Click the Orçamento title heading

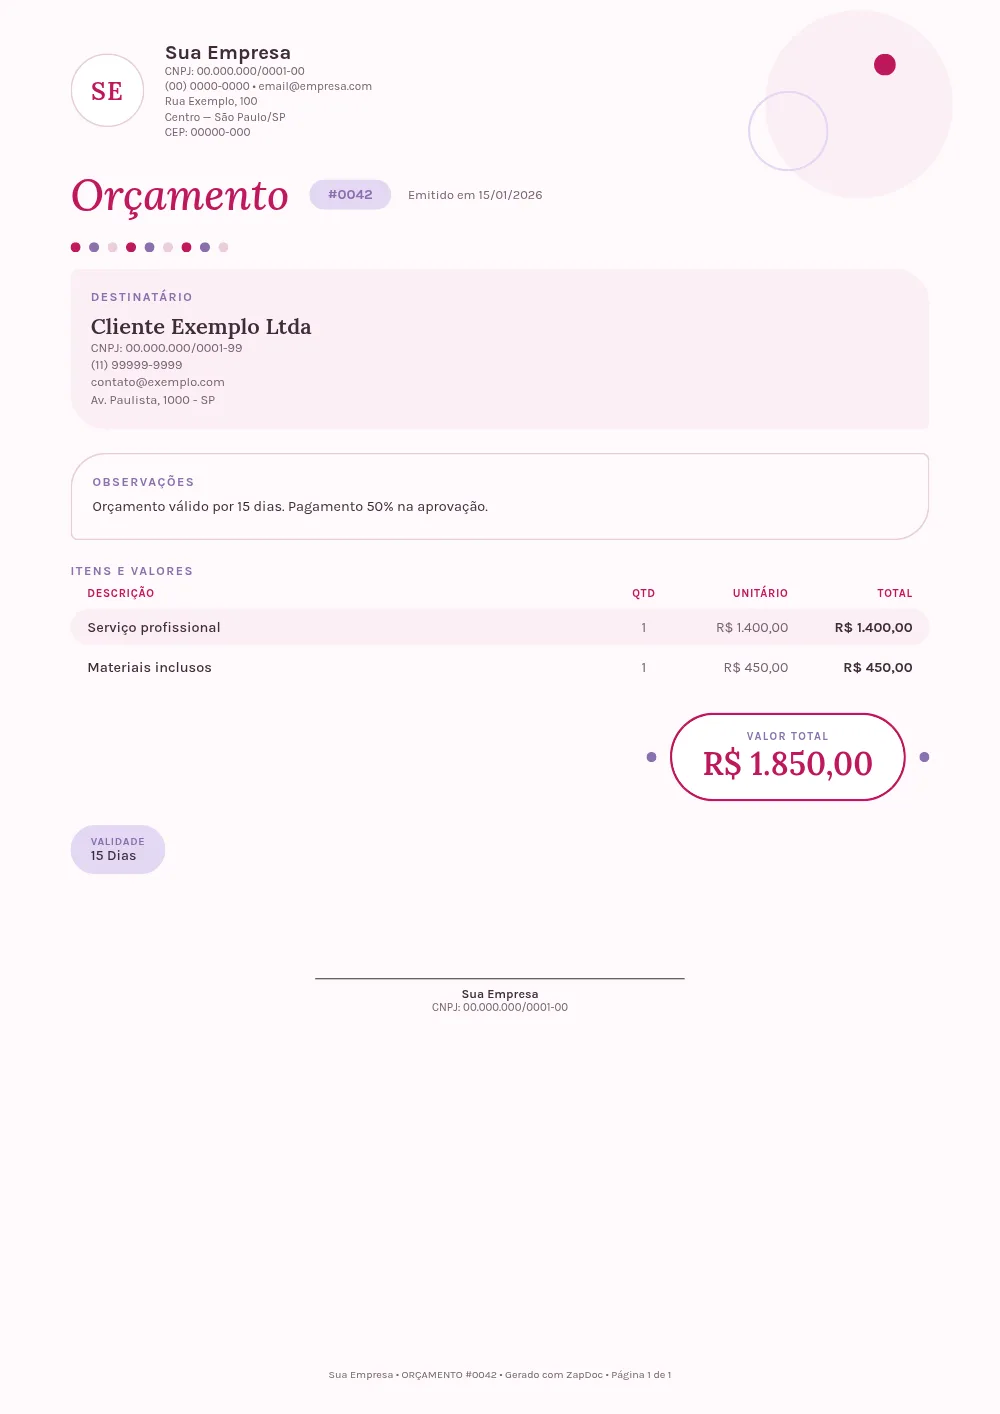pos(180,196)
